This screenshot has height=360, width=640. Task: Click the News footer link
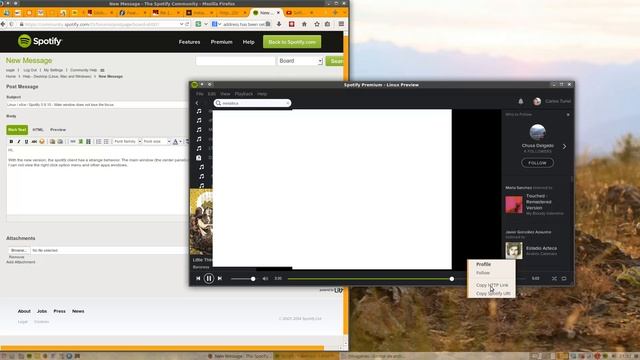[78, 311]
